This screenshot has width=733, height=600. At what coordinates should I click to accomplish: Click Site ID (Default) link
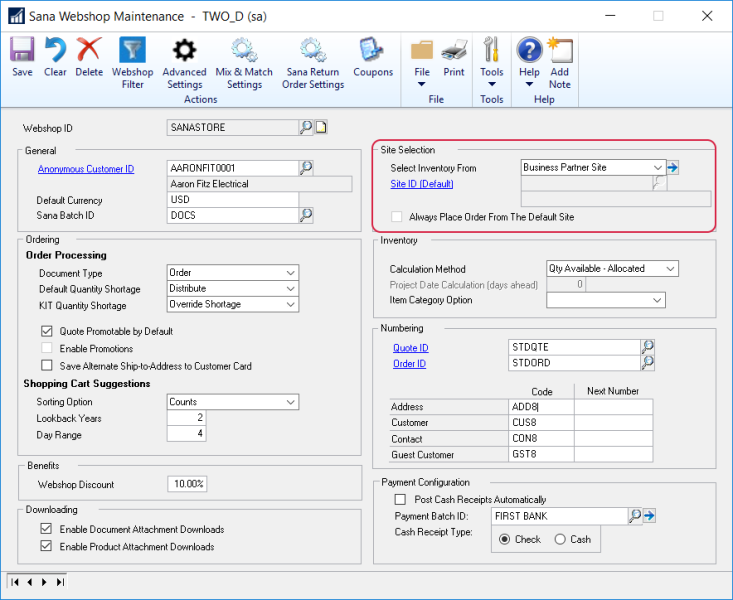click(x=422, y=184)
